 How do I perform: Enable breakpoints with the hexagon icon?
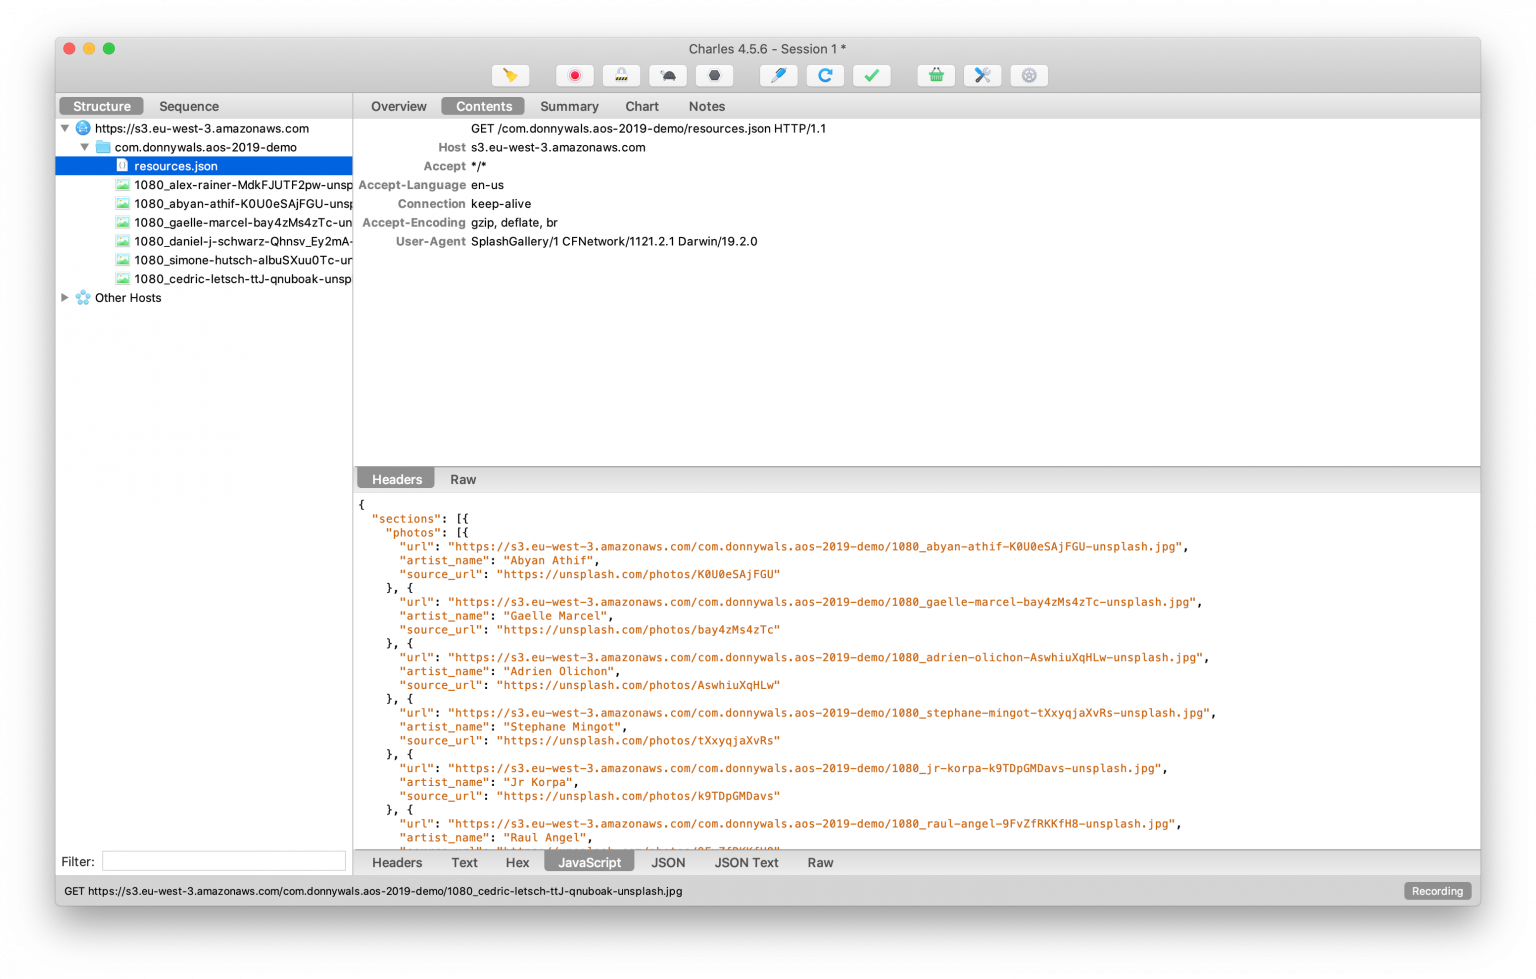point(713,75)
